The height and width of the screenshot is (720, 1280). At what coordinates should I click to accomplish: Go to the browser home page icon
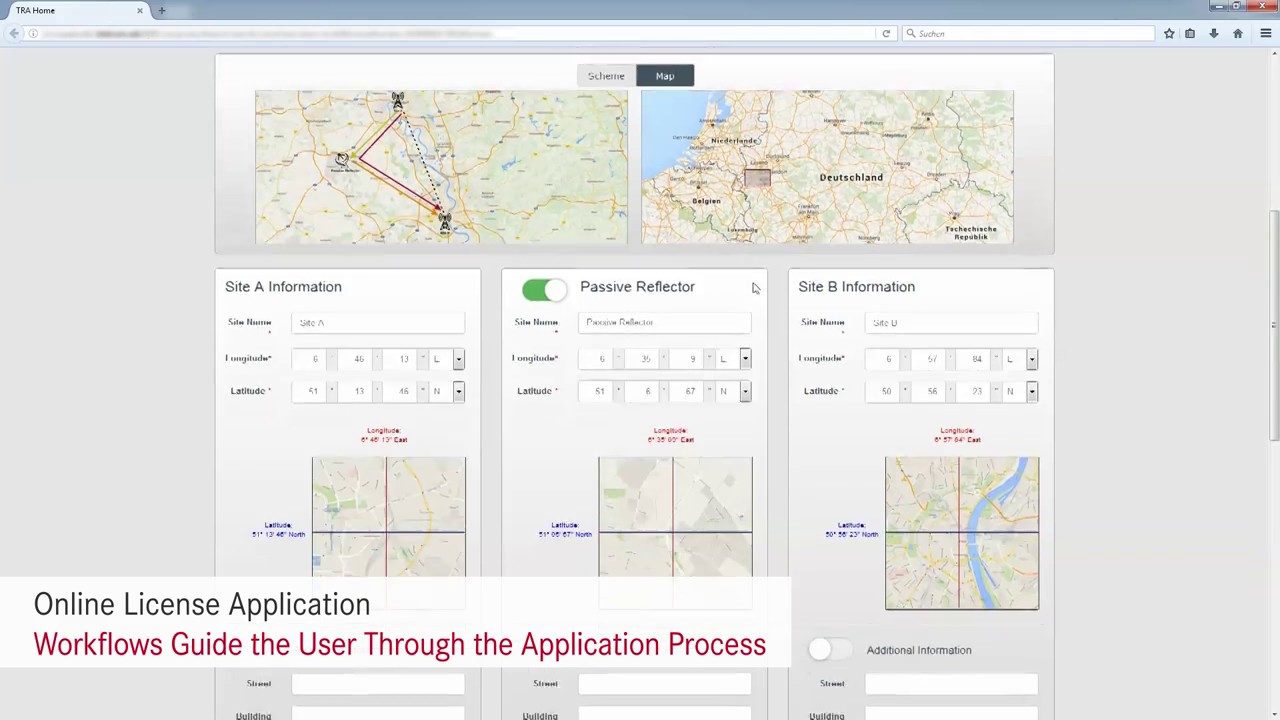point(1237,34)
